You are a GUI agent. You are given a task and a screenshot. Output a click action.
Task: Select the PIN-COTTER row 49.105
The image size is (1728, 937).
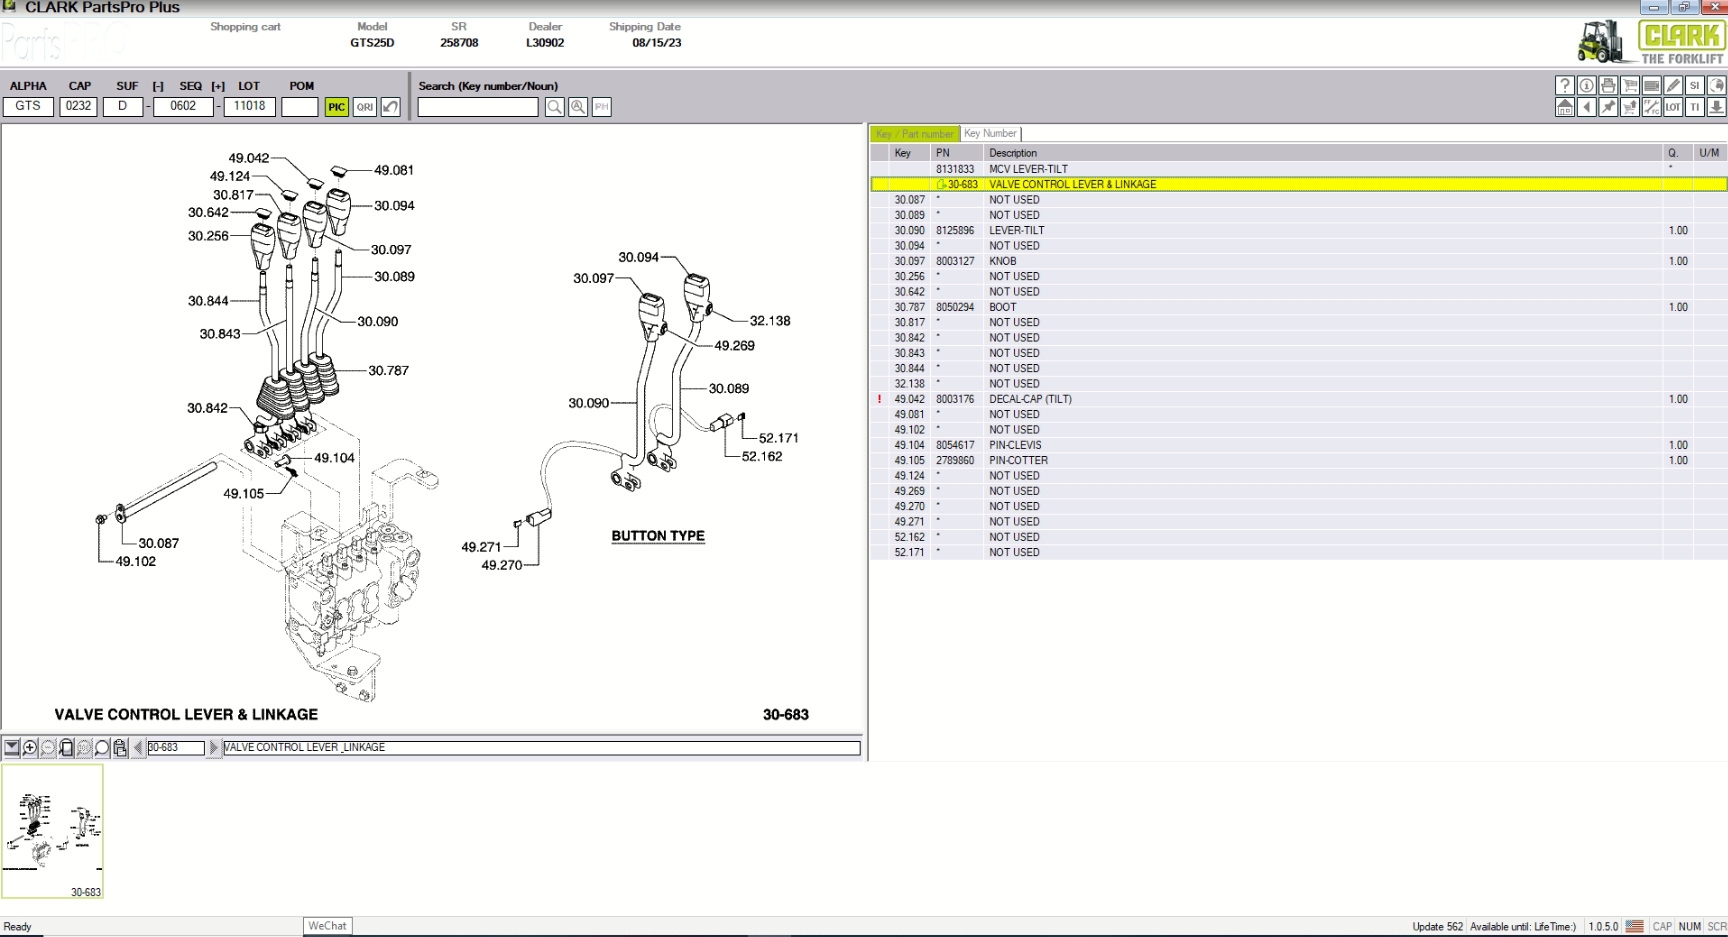click(1299, 460)
